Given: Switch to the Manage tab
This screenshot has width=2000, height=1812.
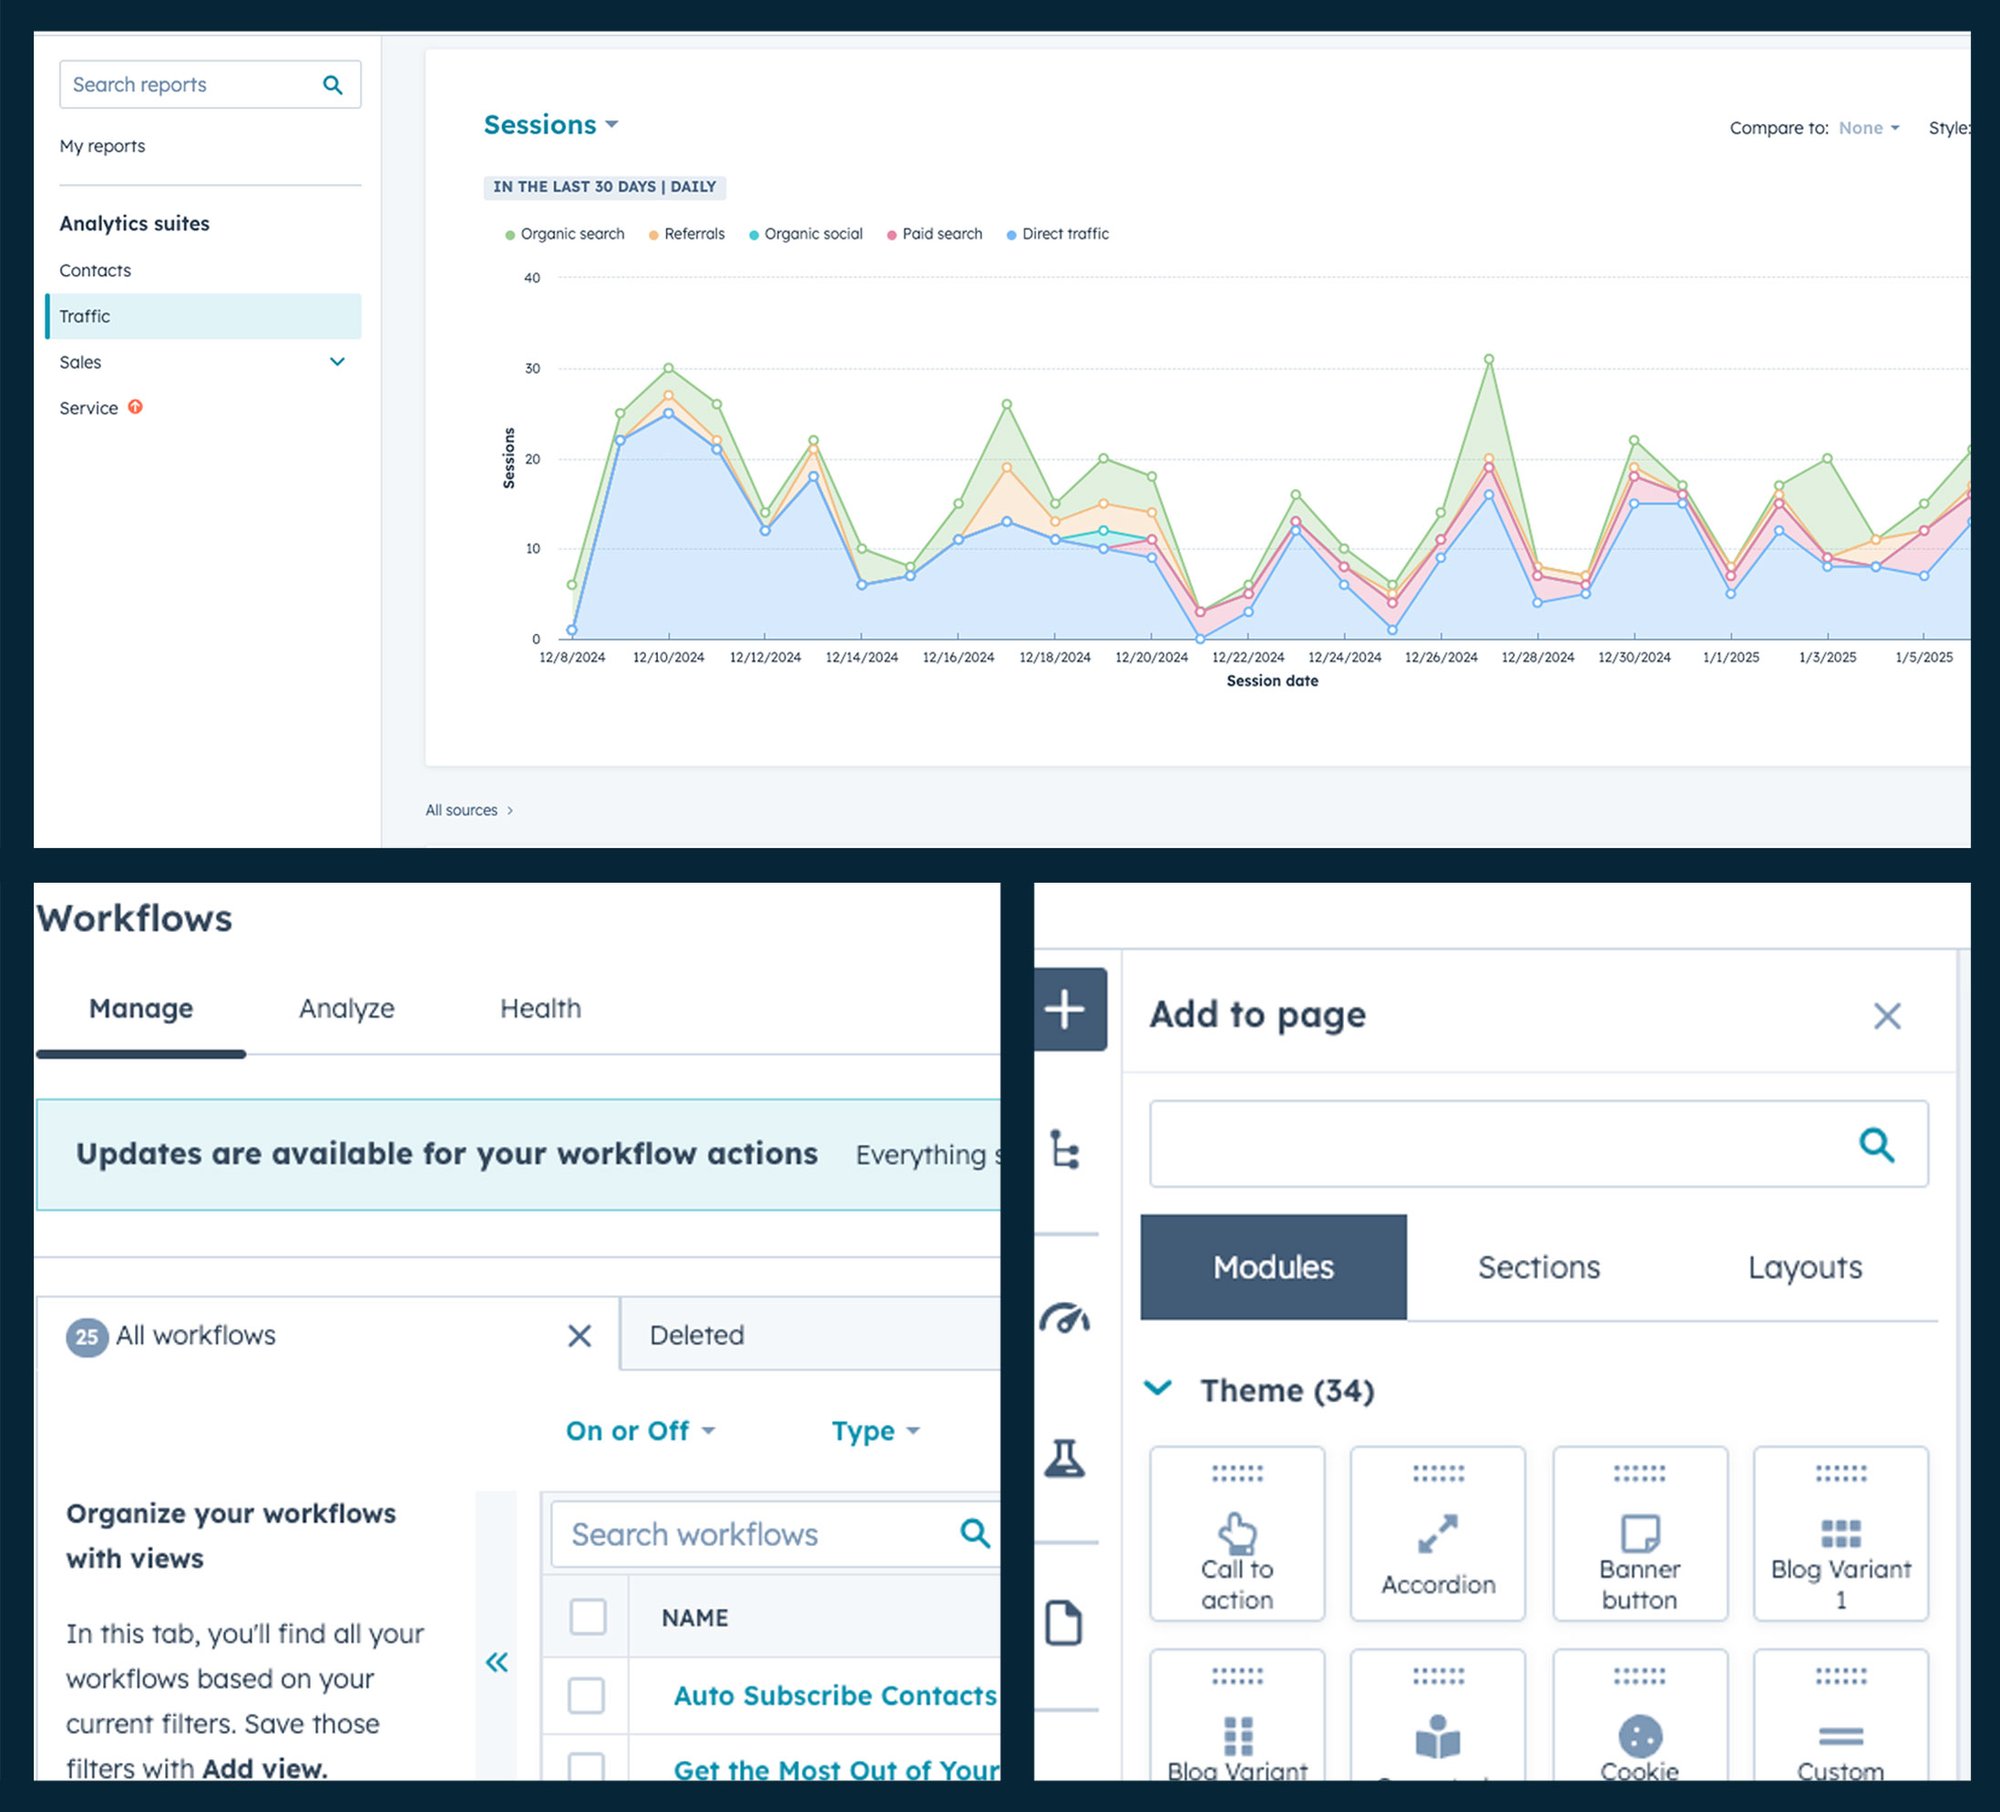Looking at the screenshot, I should click(x=141, y=1008).
